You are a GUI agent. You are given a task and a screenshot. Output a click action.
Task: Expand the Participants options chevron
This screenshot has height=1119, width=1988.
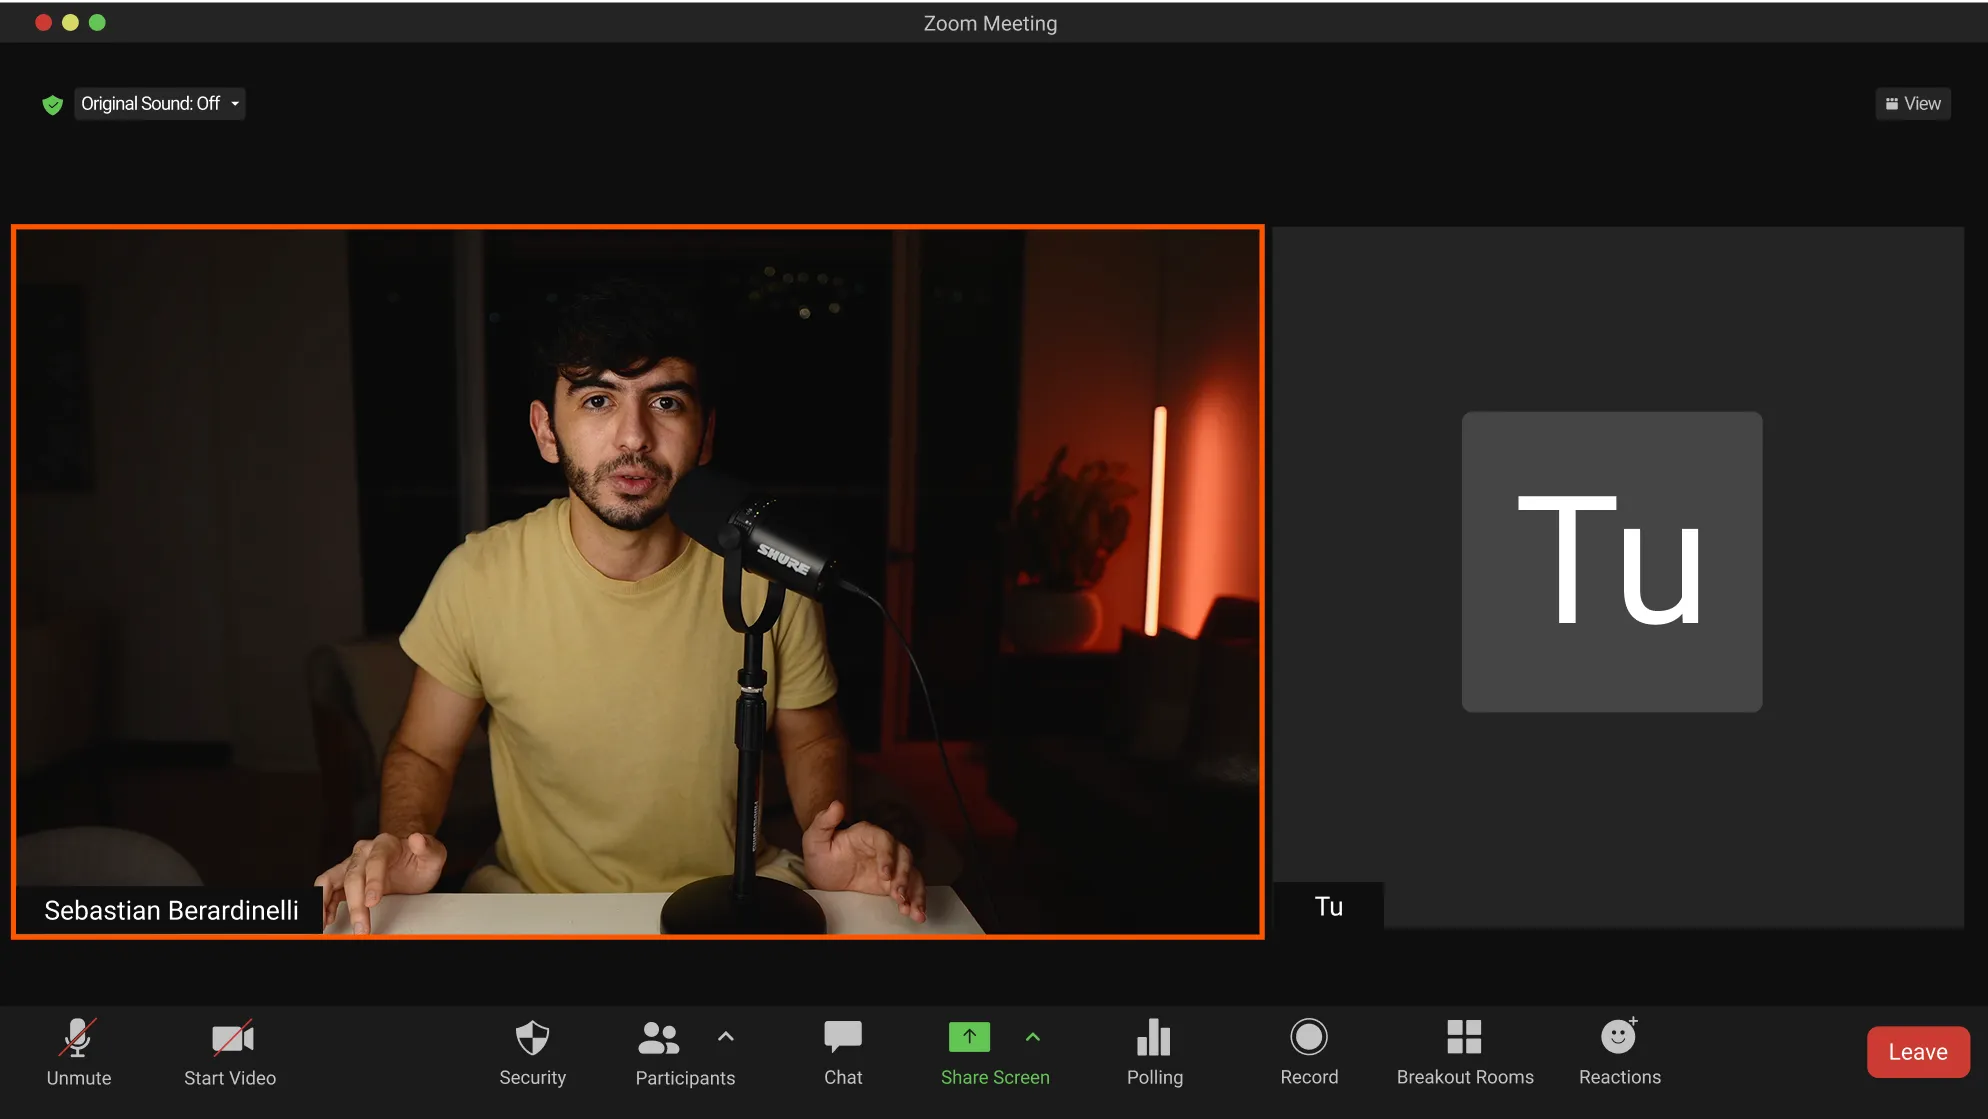pyautogui.click(x=726, y=1037)
